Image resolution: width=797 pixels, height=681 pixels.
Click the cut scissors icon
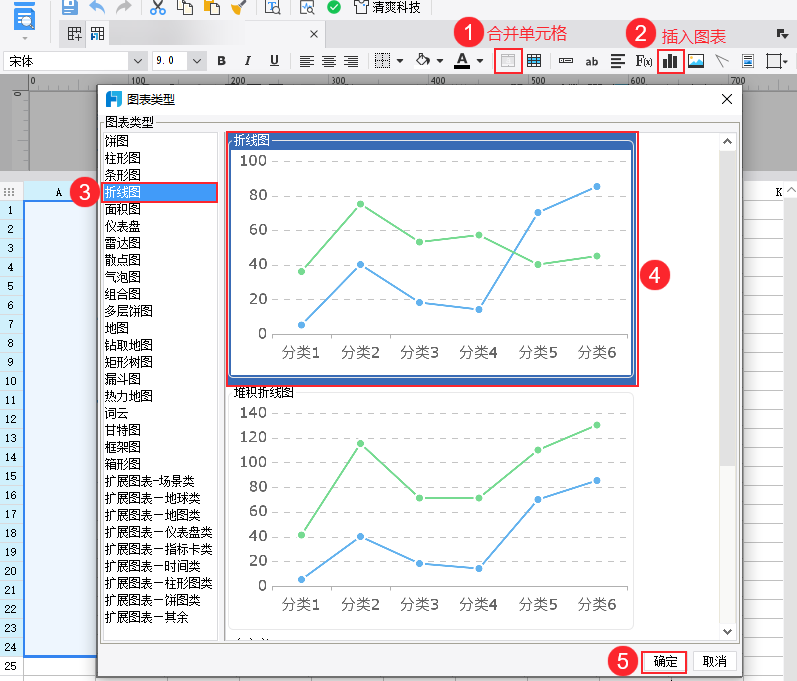click(158, 7)
